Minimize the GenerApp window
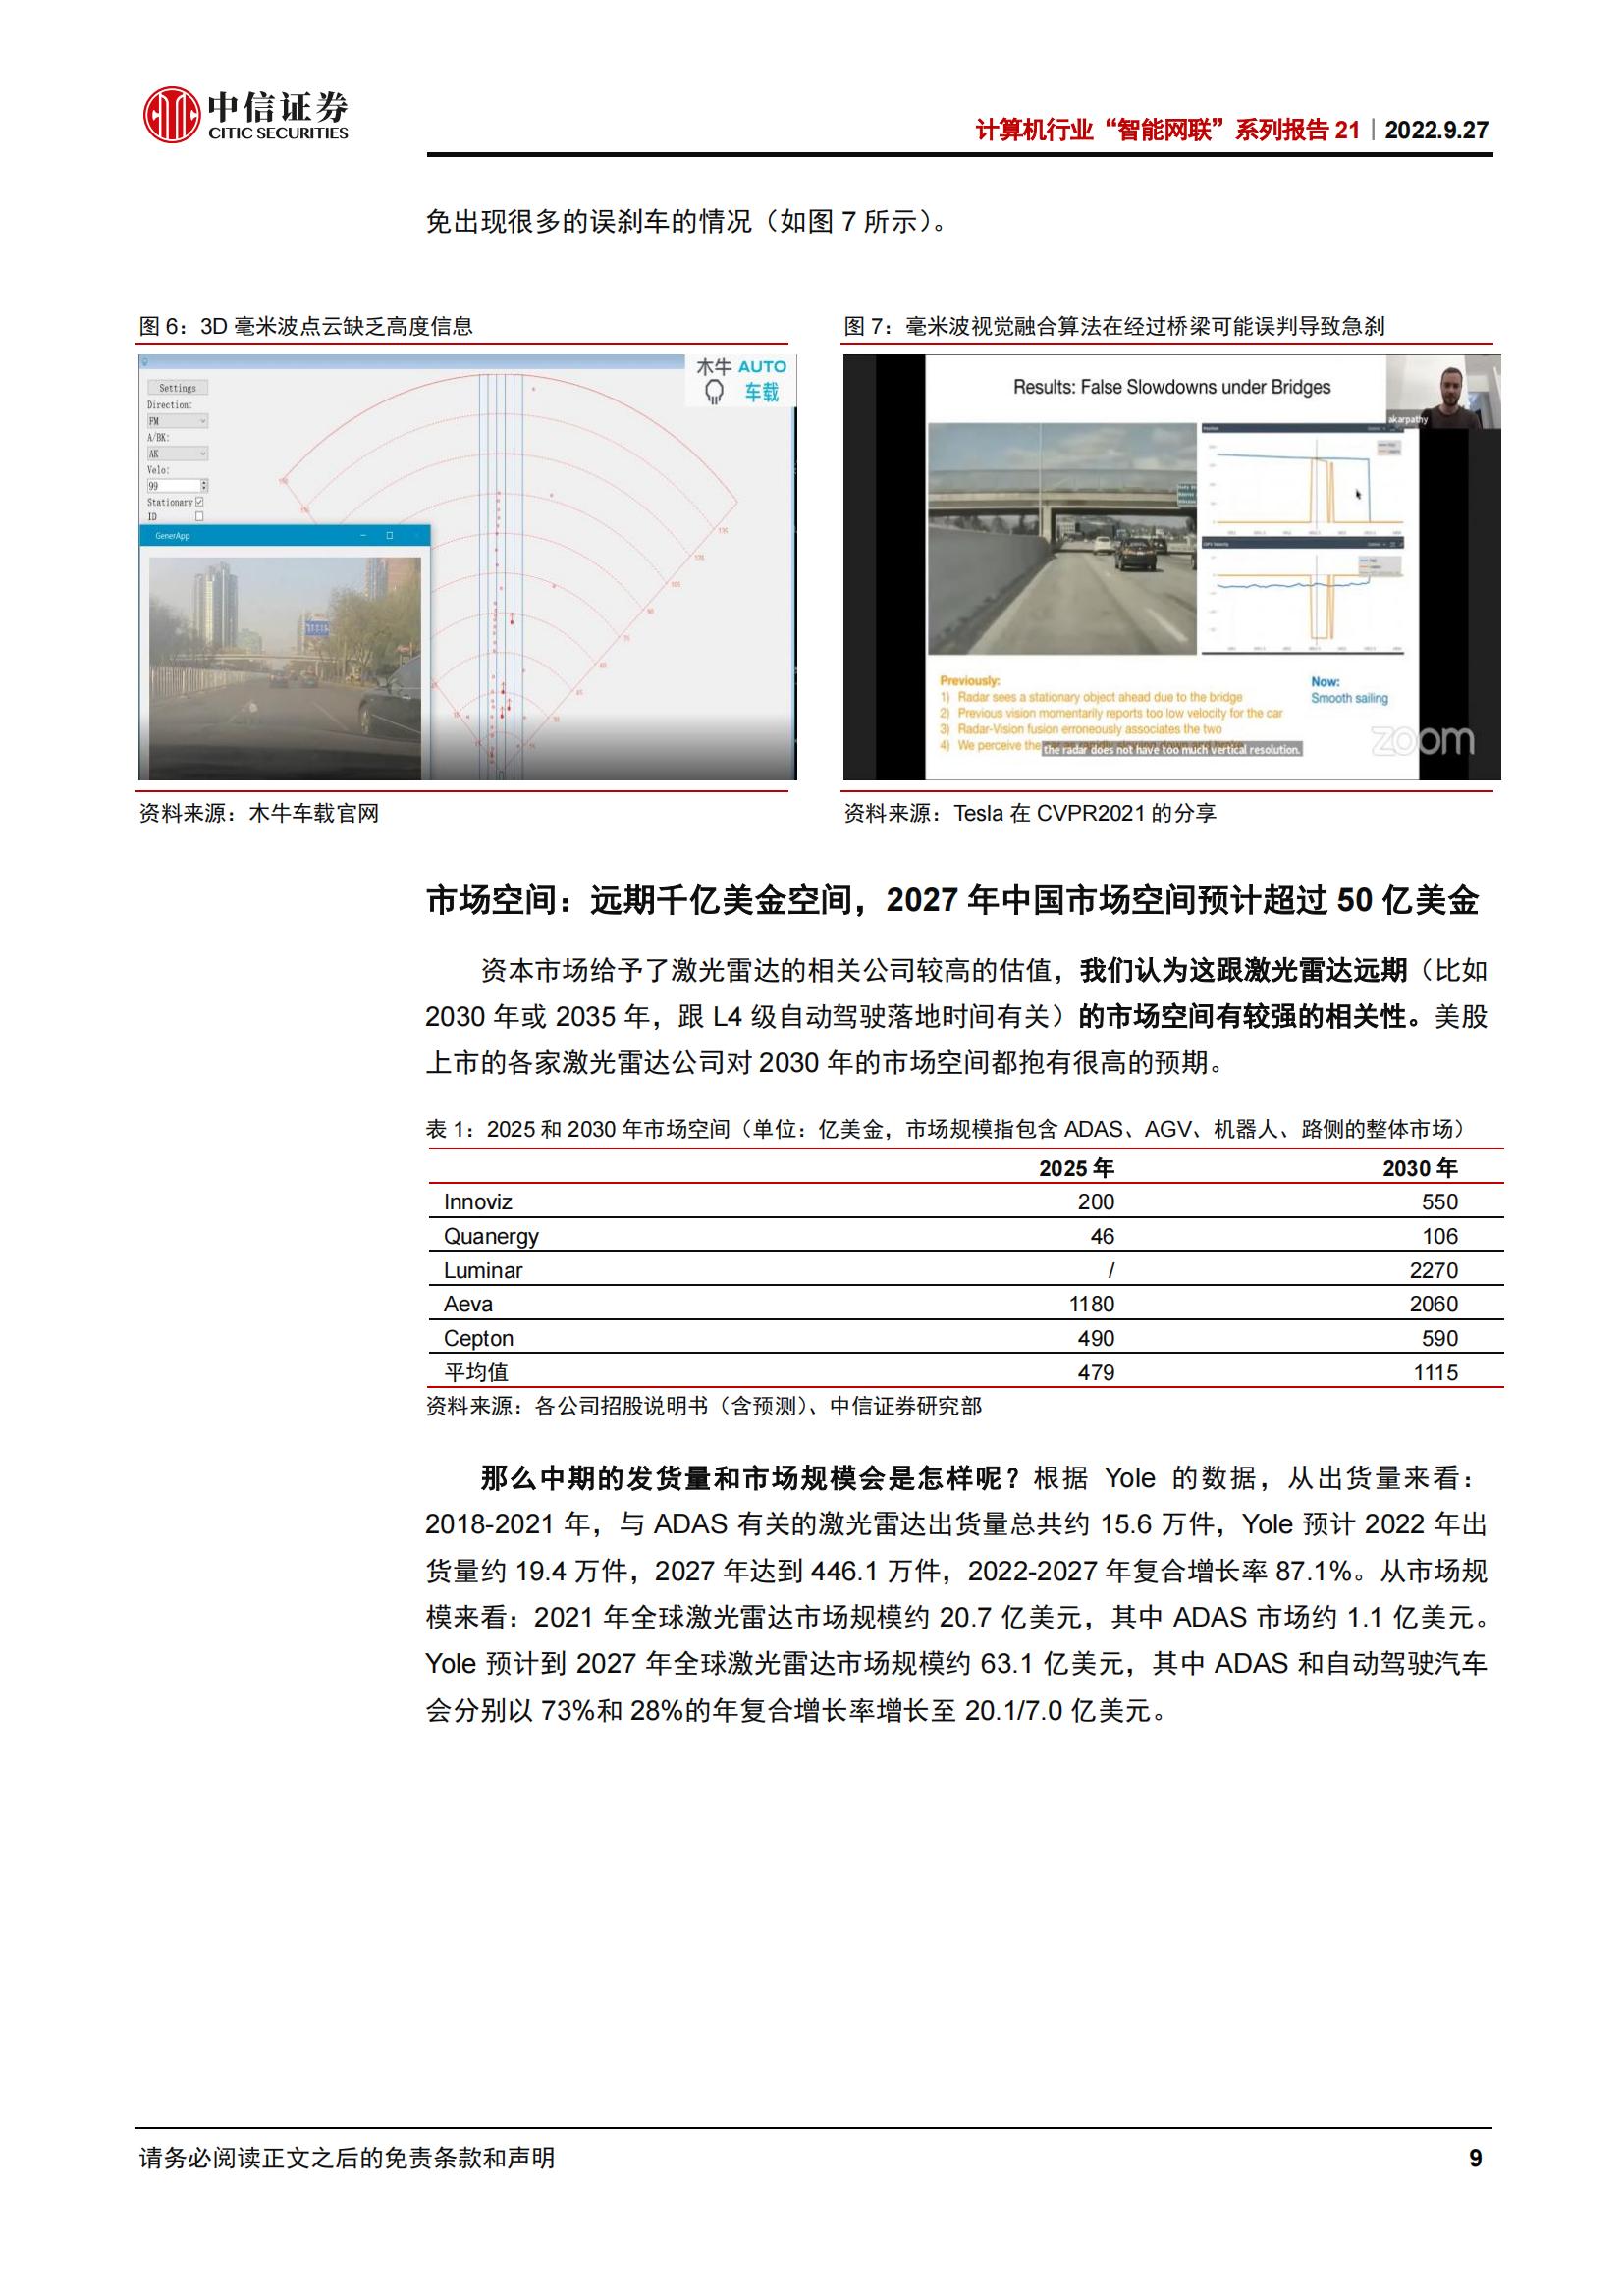 (x=363, y=536)
